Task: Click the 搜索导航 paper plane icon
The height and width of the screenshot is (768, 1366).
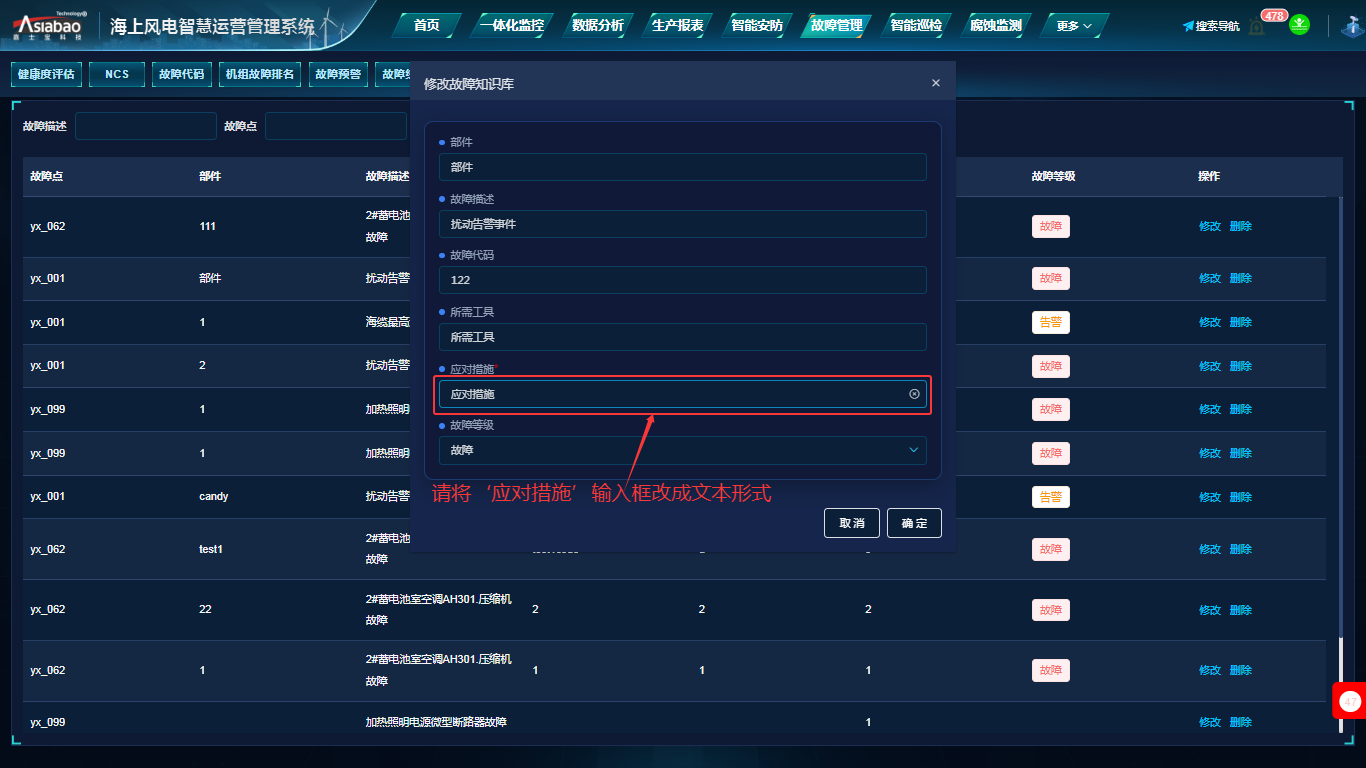Action: 1188,26
